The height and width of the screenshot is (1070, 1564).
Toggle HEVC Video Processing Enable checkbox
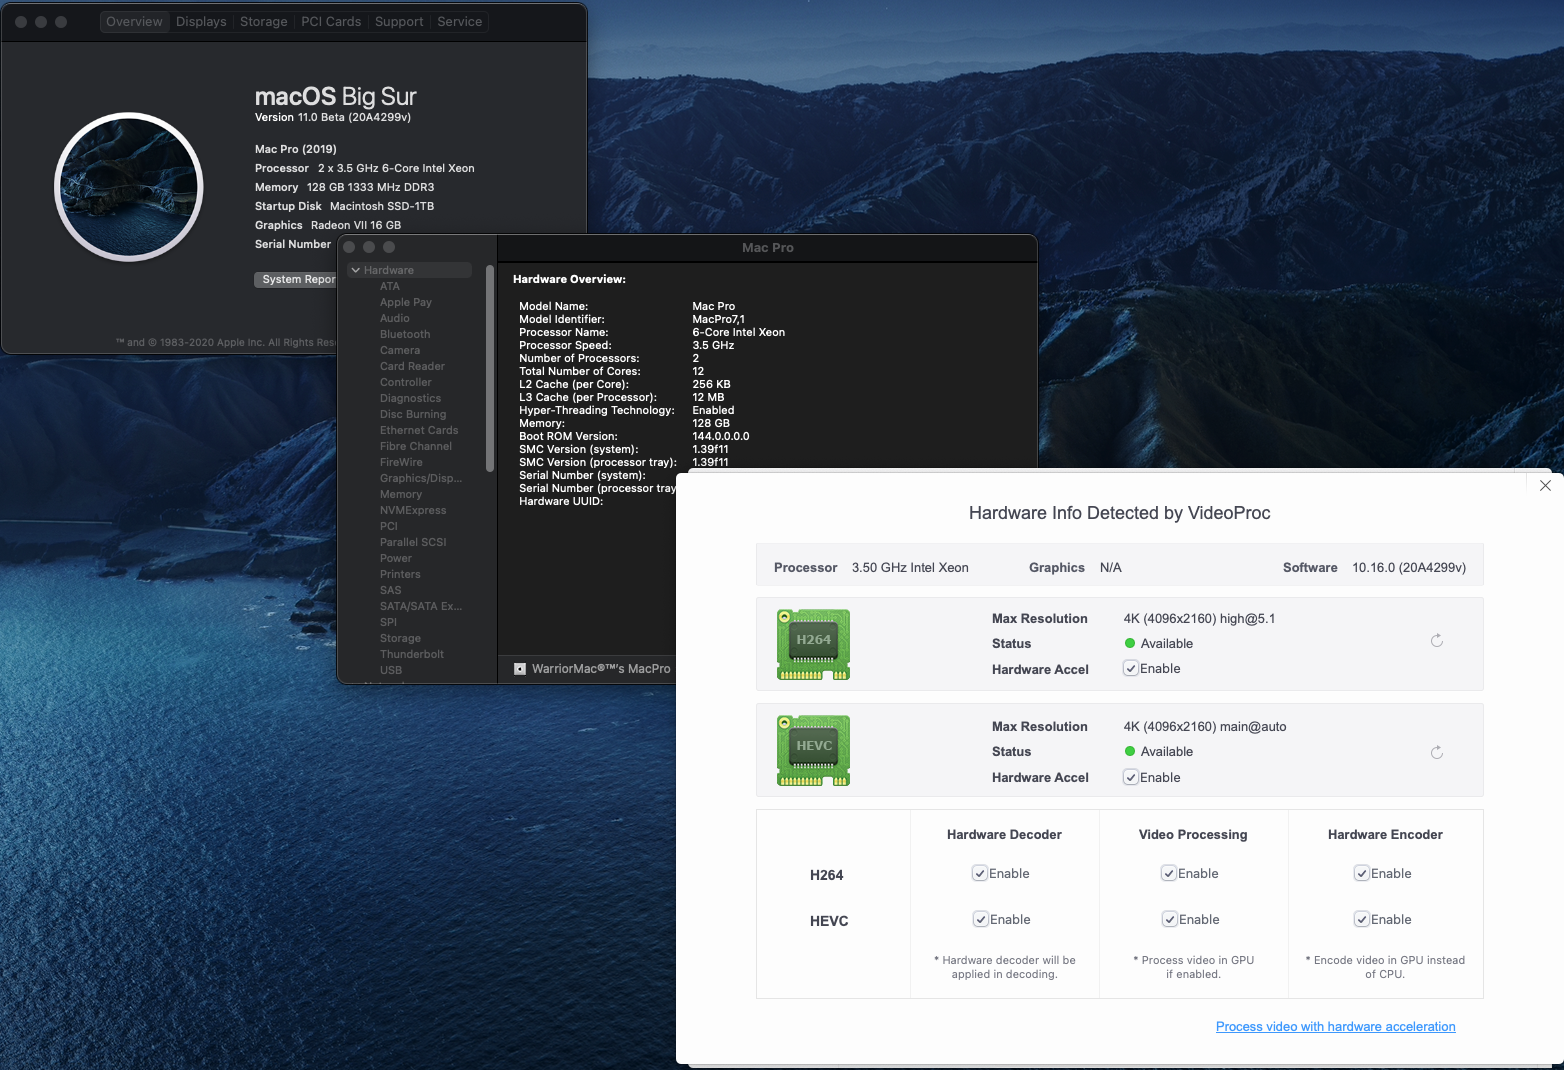pos(1169,920)
